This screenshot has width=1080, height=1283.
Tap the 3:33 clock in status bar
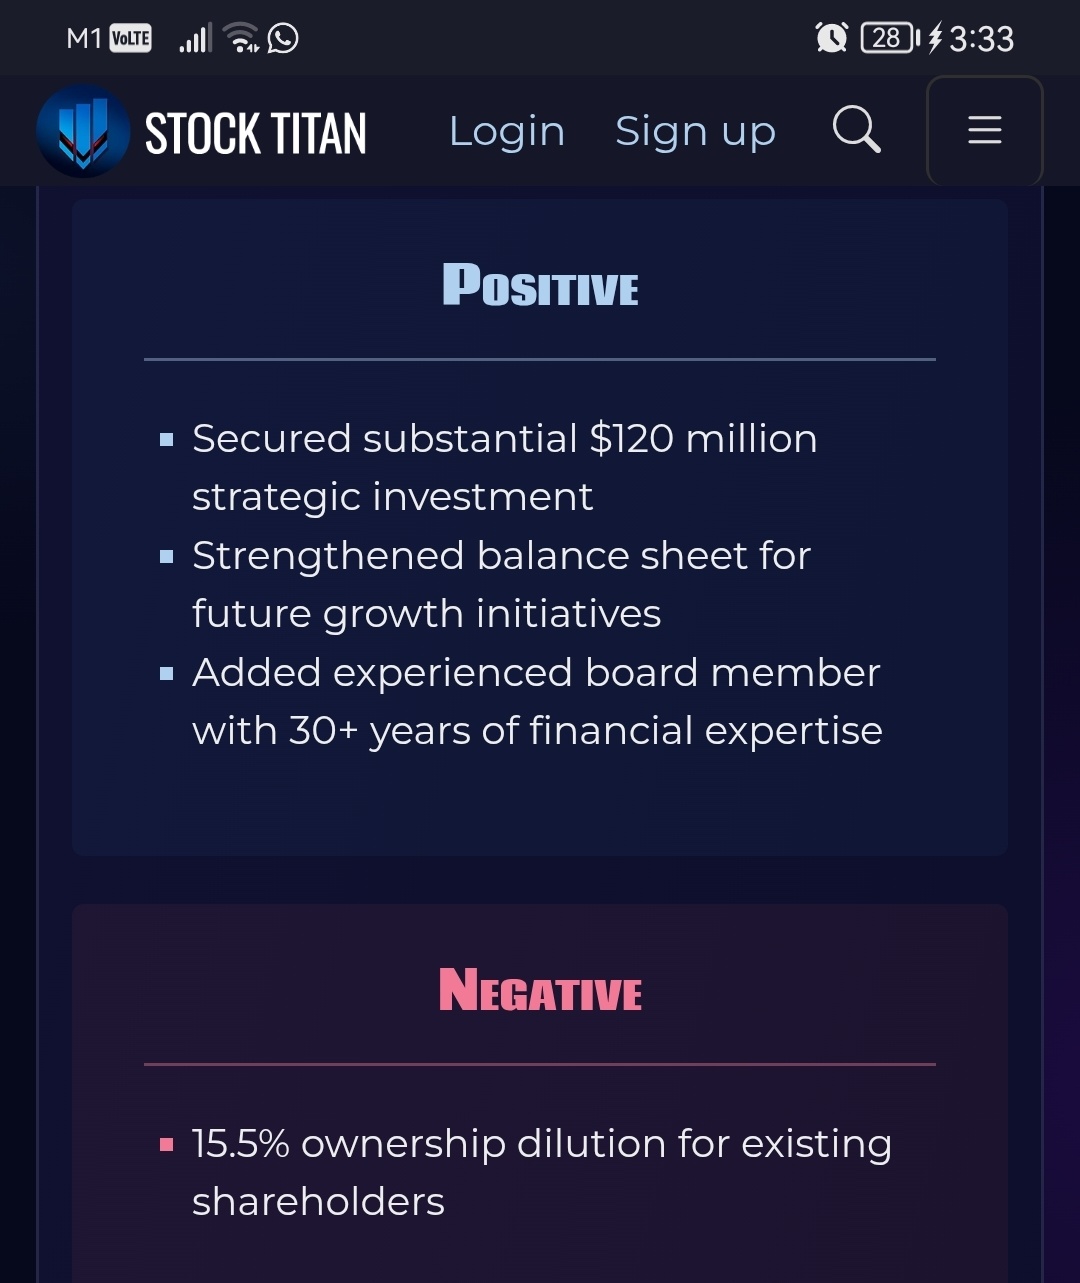tap(981, 39)
